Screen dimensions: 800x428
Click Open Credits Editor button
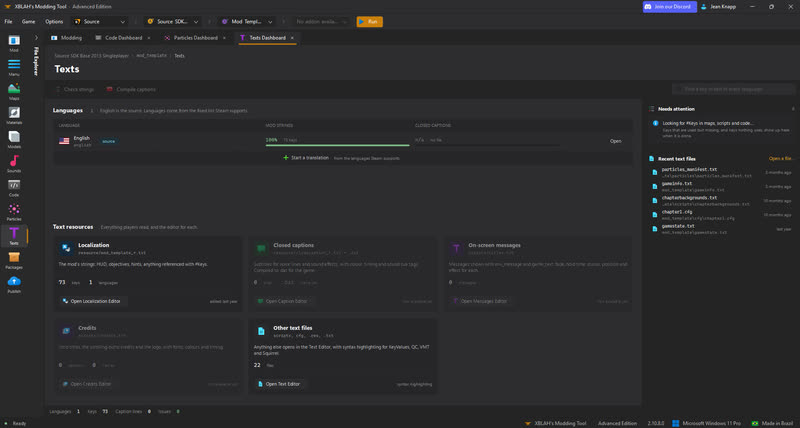tap(87, 384)
